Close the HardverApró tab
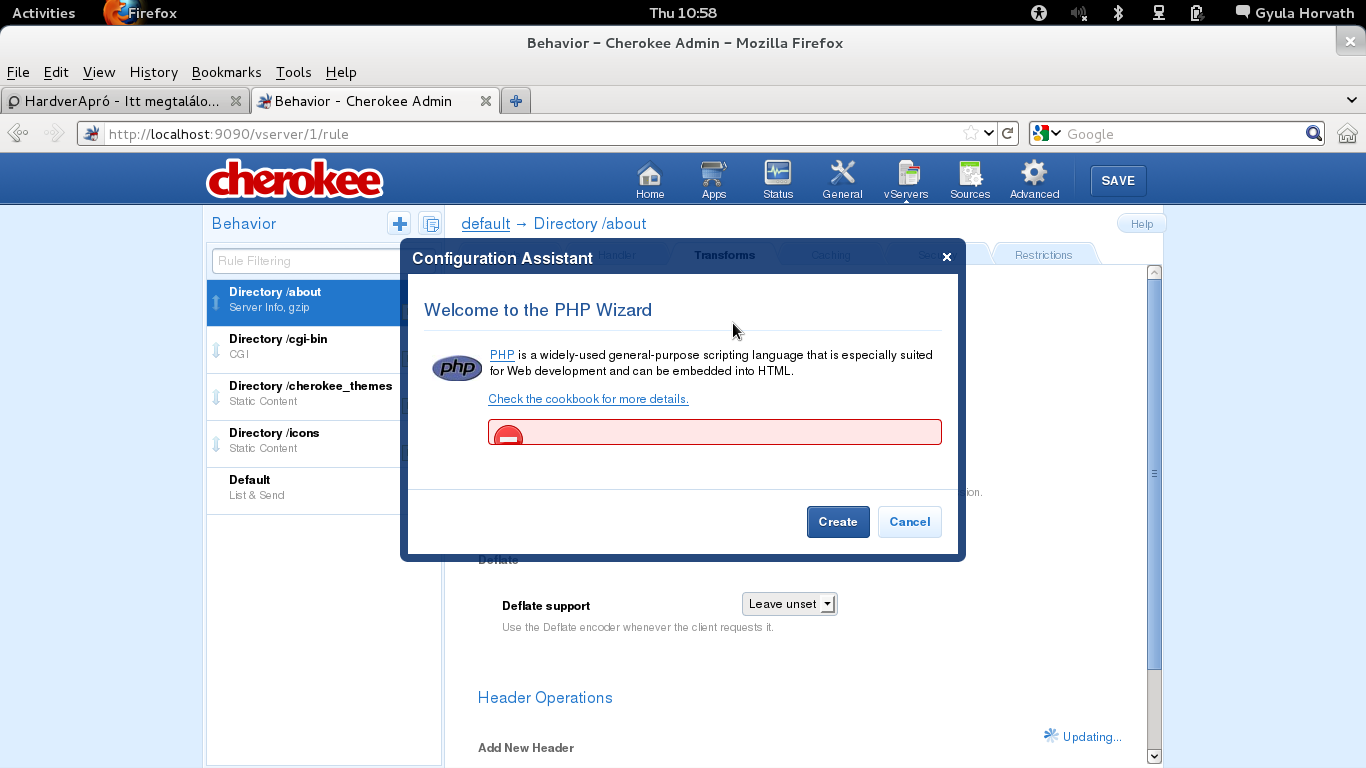Screen dimensions: 1366x768 point(236,101)
